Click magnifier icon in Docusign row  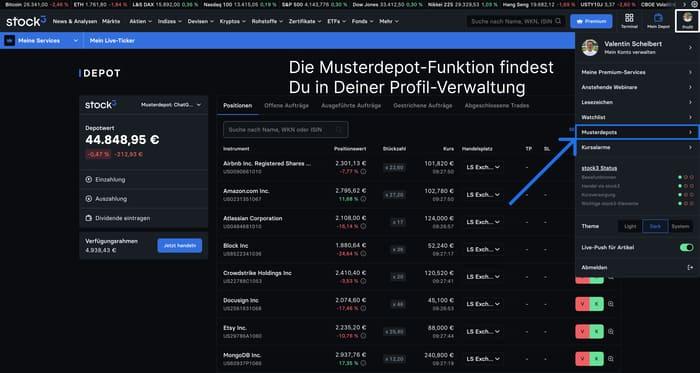point(611,304)
